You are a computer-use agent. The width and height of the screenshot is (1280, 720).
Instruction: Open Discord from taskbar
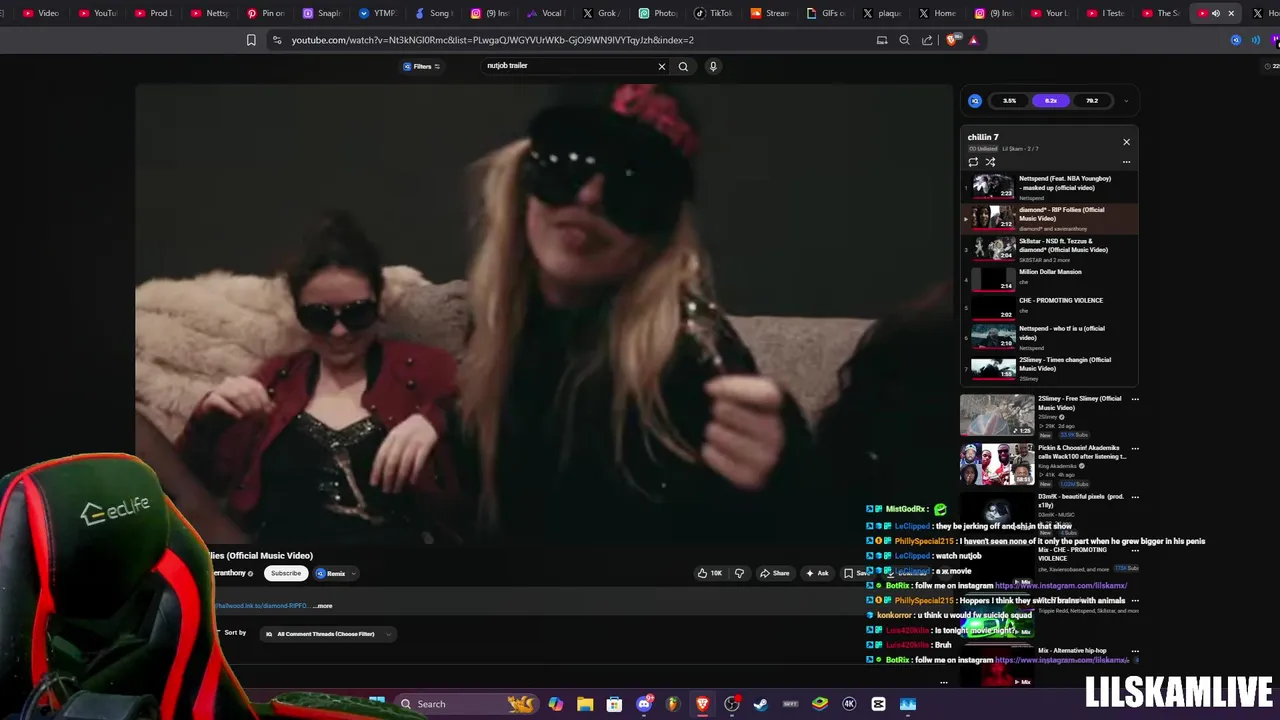[644, 704]
